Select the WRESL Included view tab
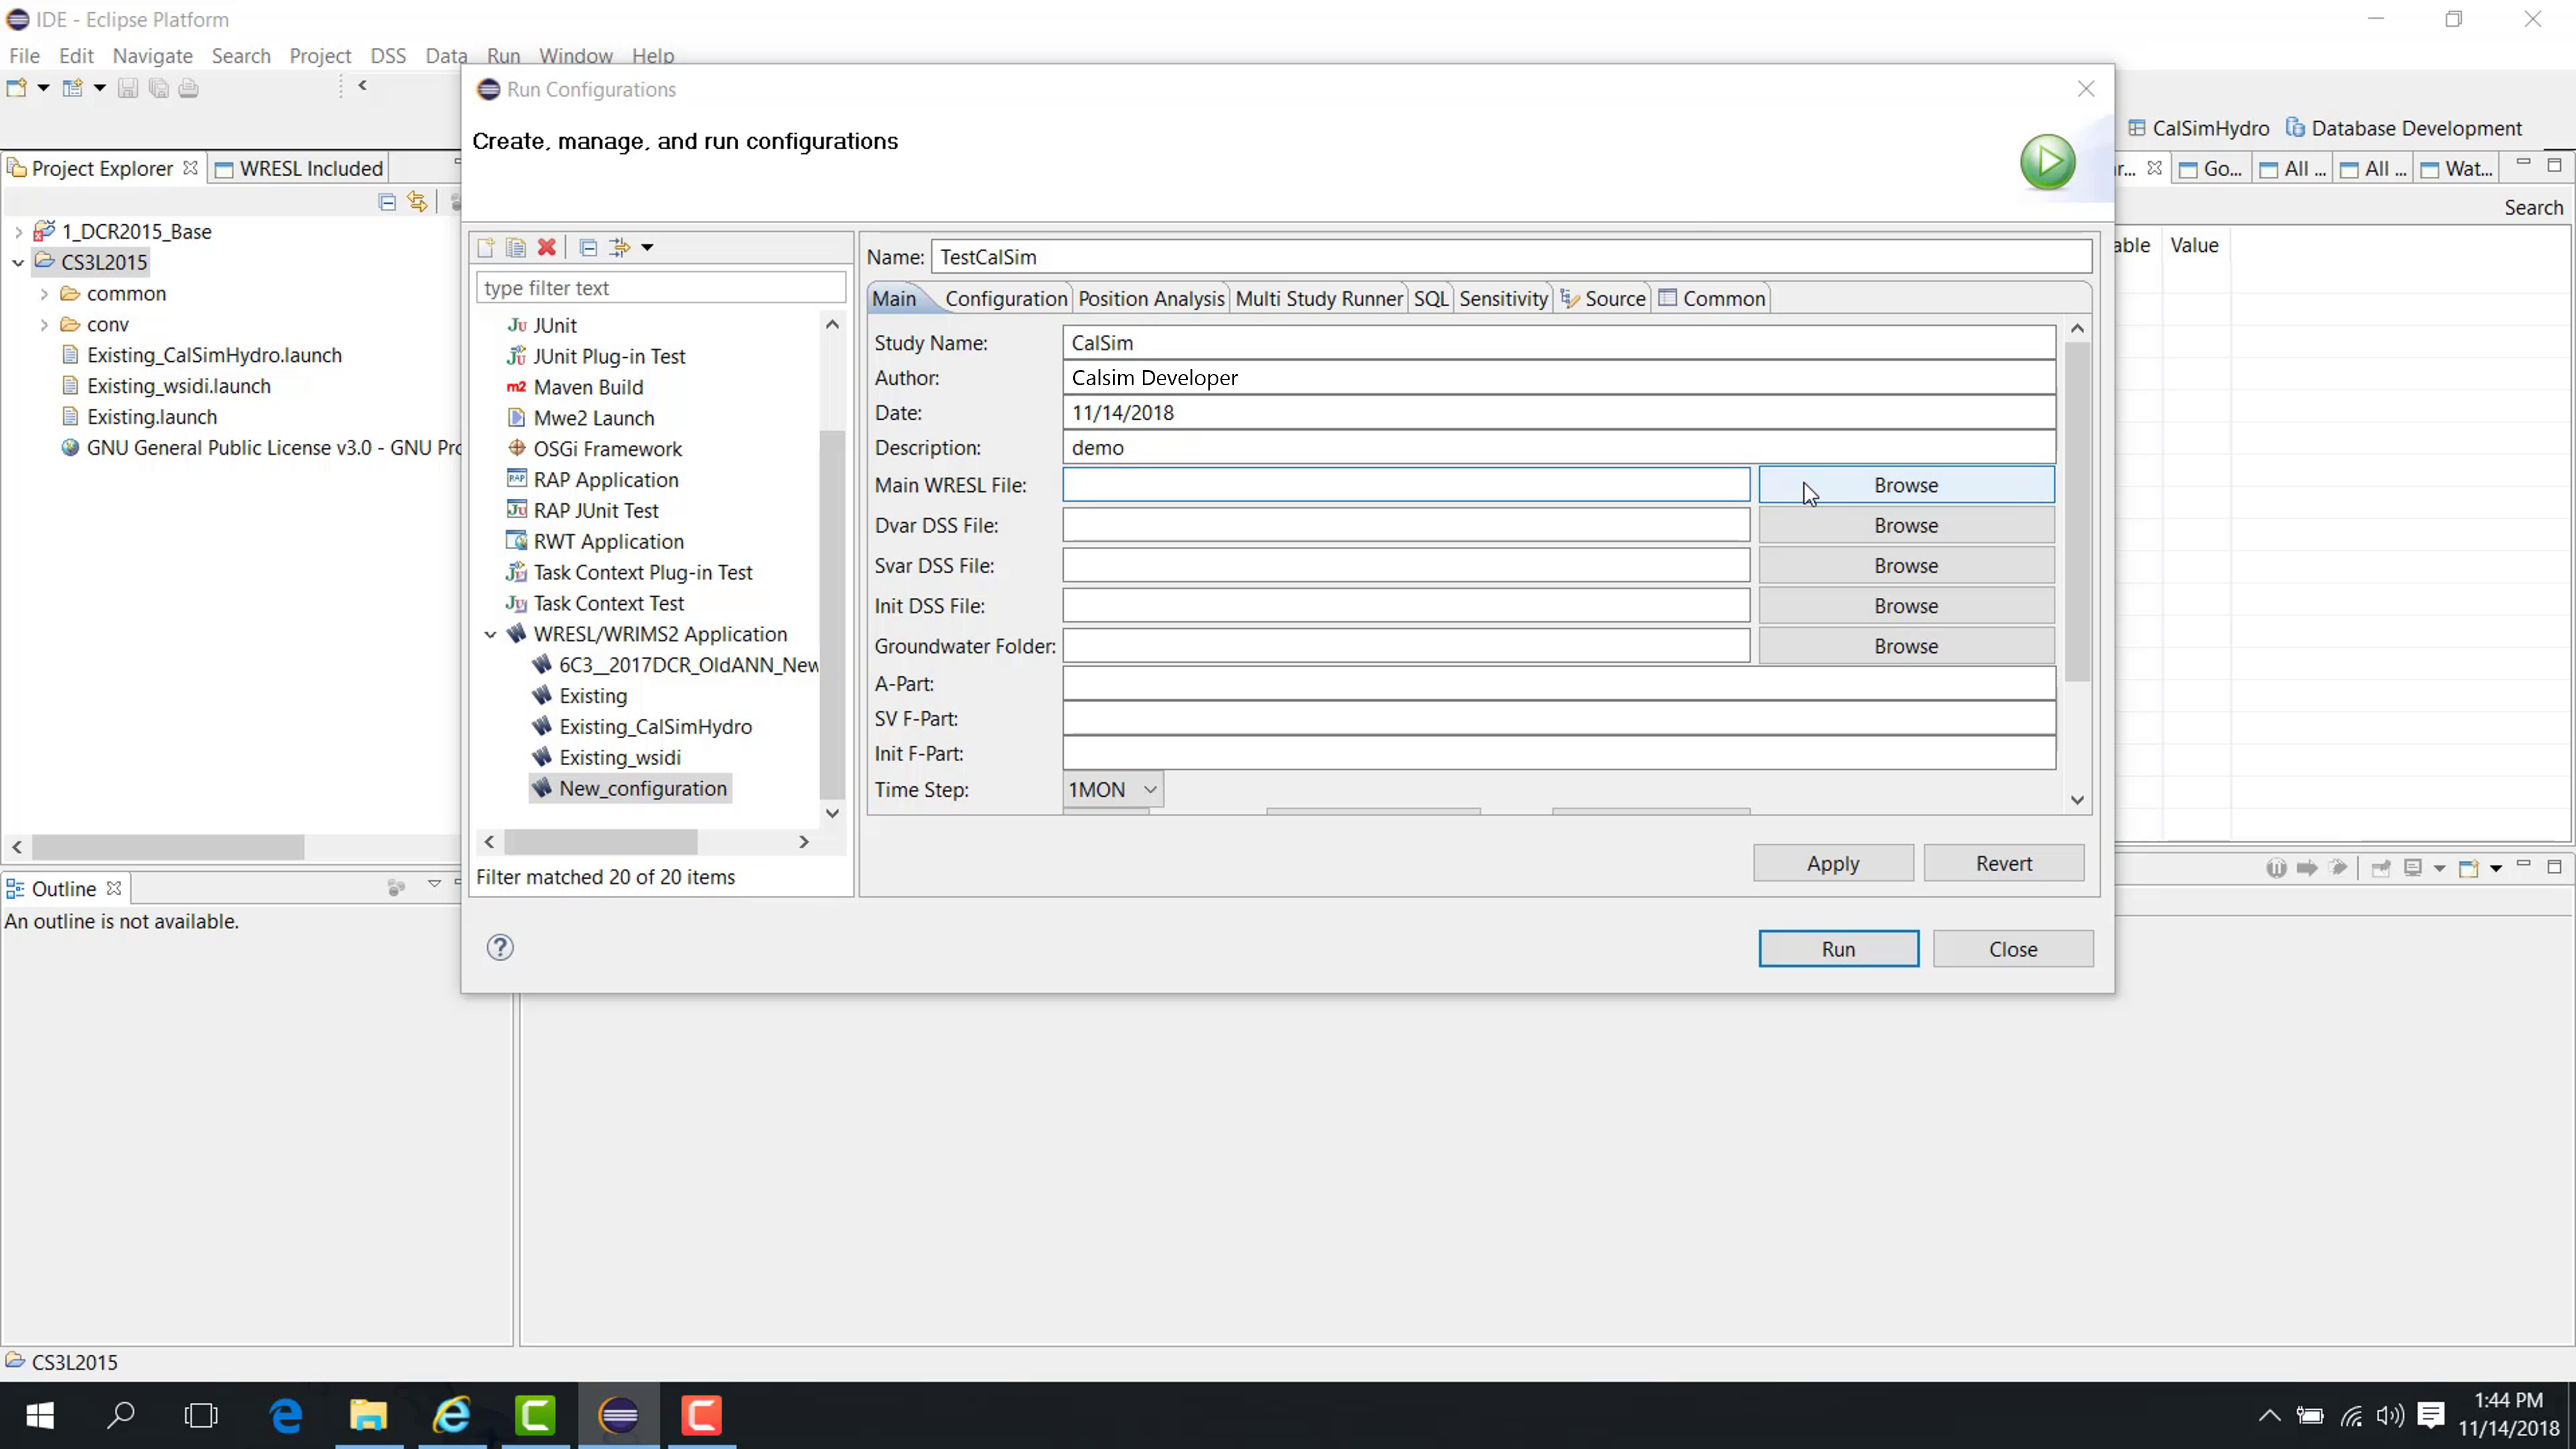This screenshot has height=1449, width=2576. click(299, 168)
